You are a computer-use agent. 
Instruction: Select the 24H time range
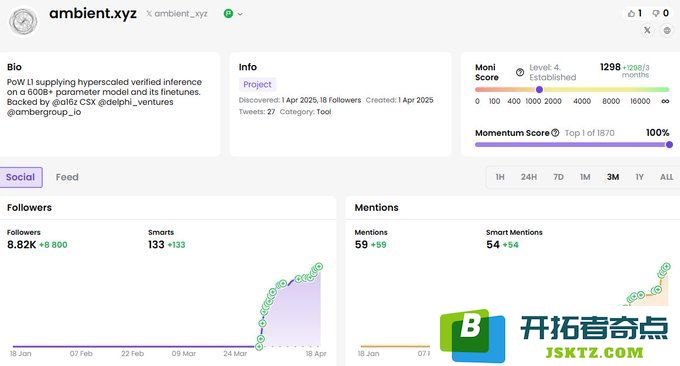(x=529, y=177)
